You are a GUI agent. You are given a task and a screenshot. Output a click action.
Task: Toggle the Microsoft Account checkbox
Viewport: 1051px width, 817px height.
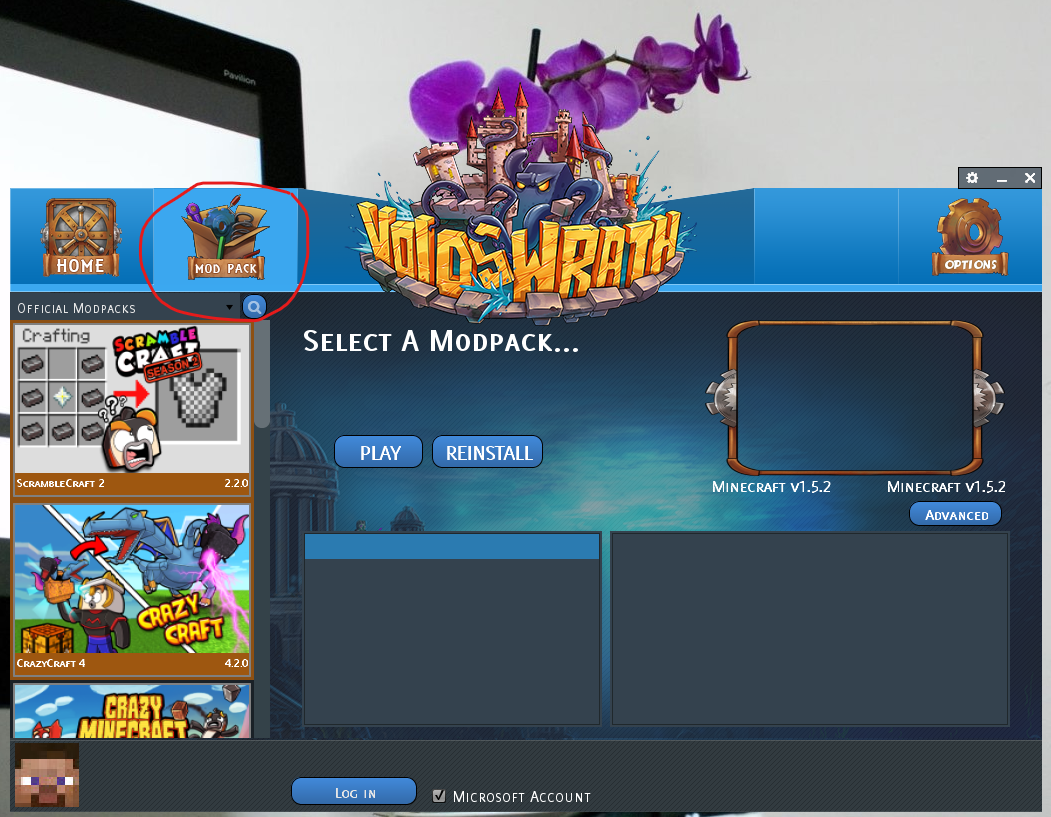tap(439, 796)
